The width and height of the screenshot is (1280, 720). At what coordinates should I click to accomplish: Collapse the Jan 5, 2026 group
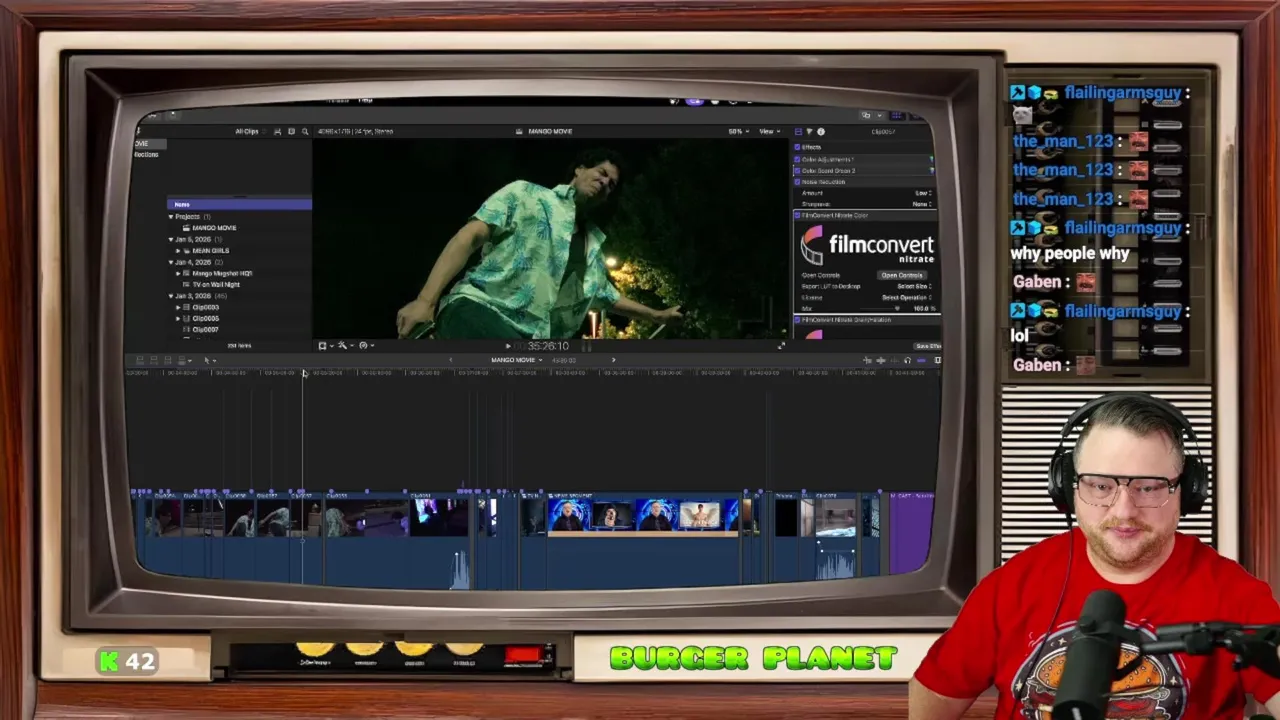tap(171, 239)
